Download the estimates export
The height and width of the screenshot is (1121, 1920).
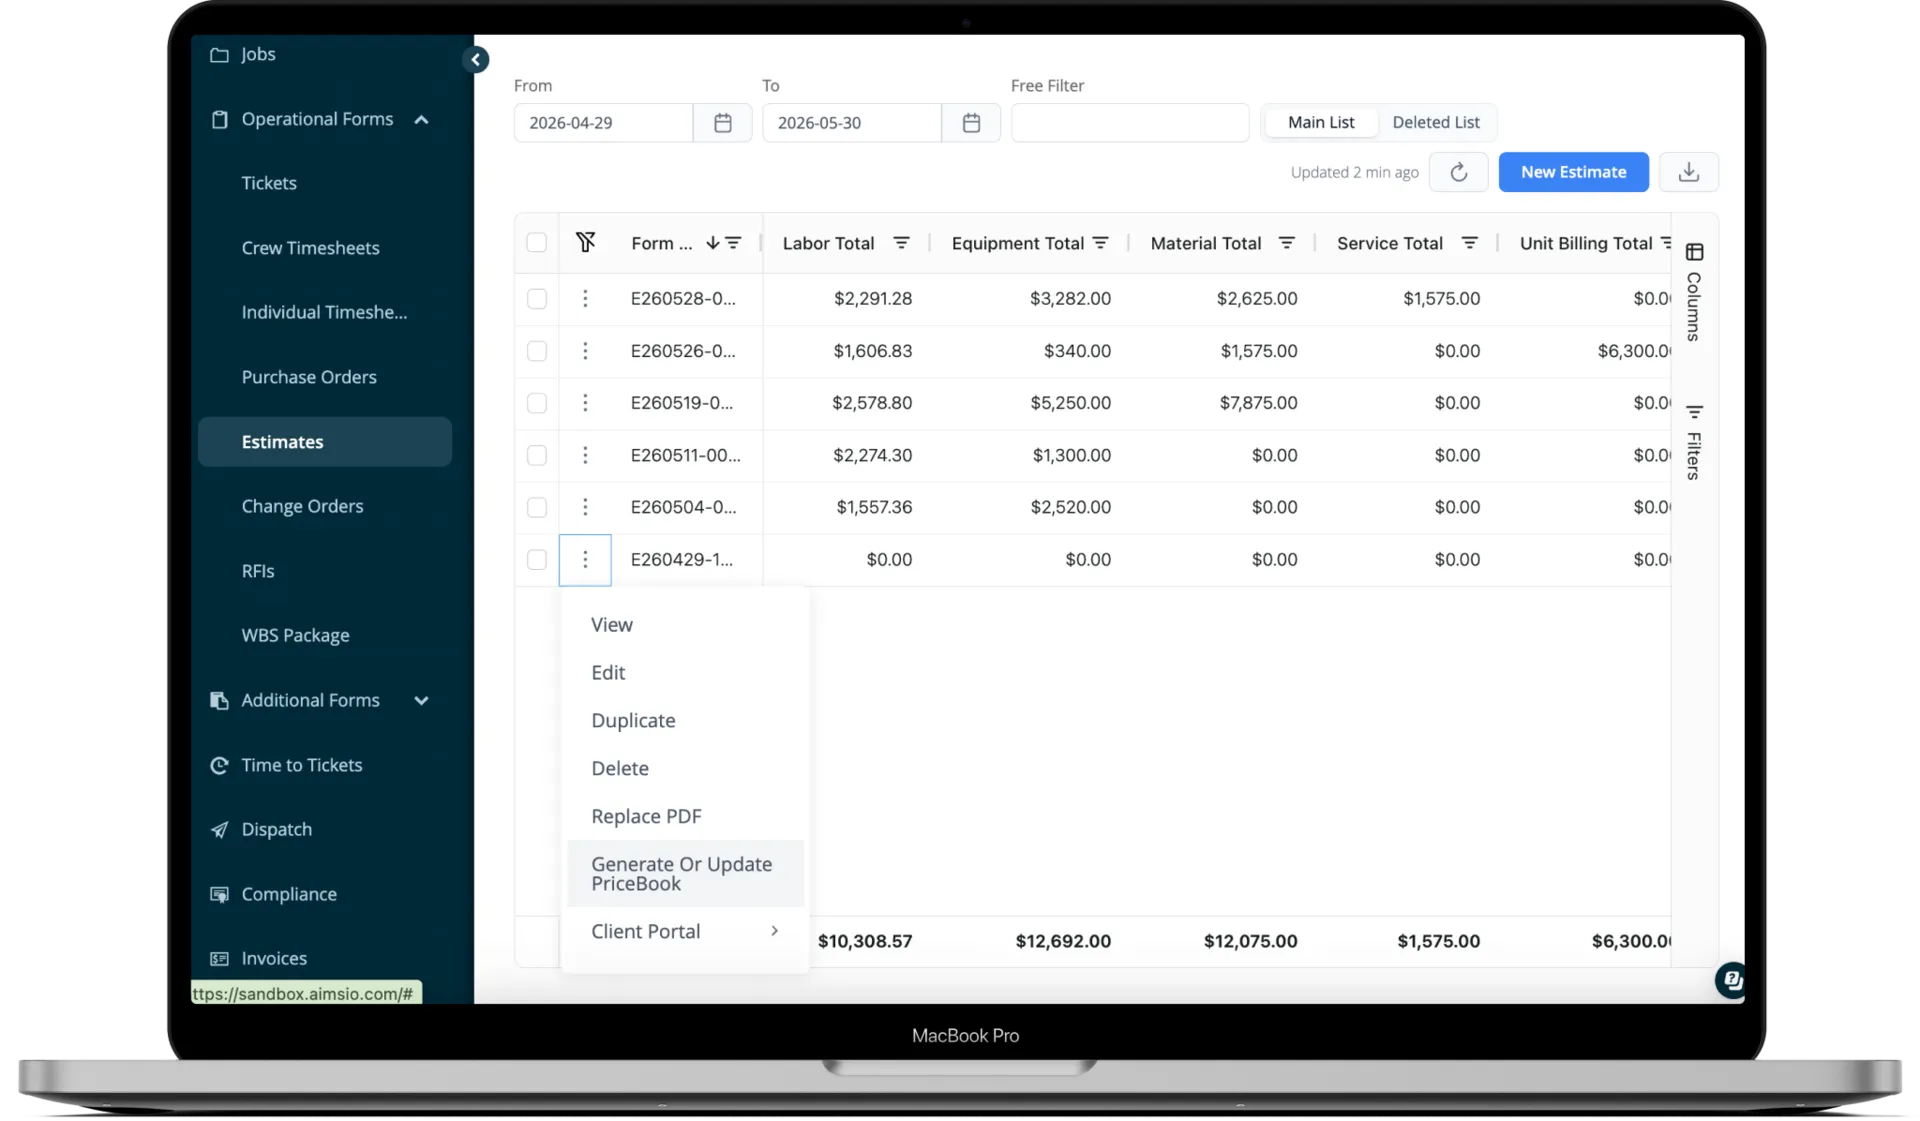[x=1688, y=172]
